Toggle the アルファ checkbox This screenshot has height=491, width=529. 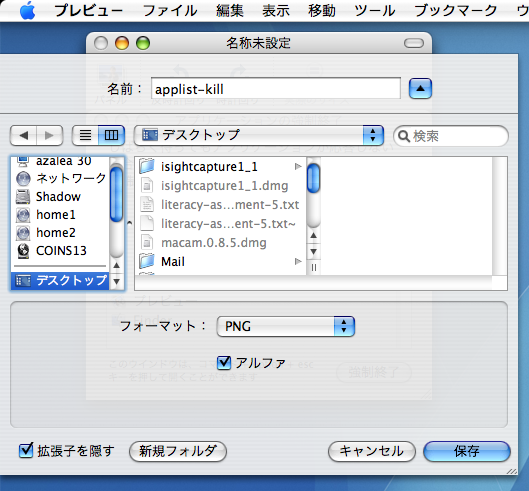coord(224,363)
